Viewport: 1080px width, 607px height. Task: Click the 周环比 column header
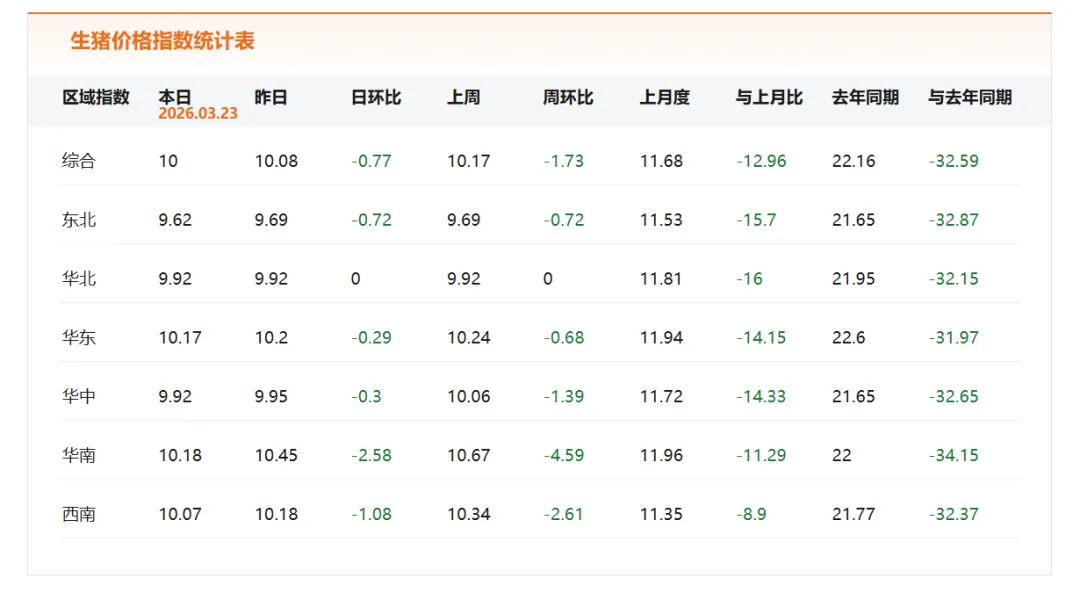(x=568, y=97)
